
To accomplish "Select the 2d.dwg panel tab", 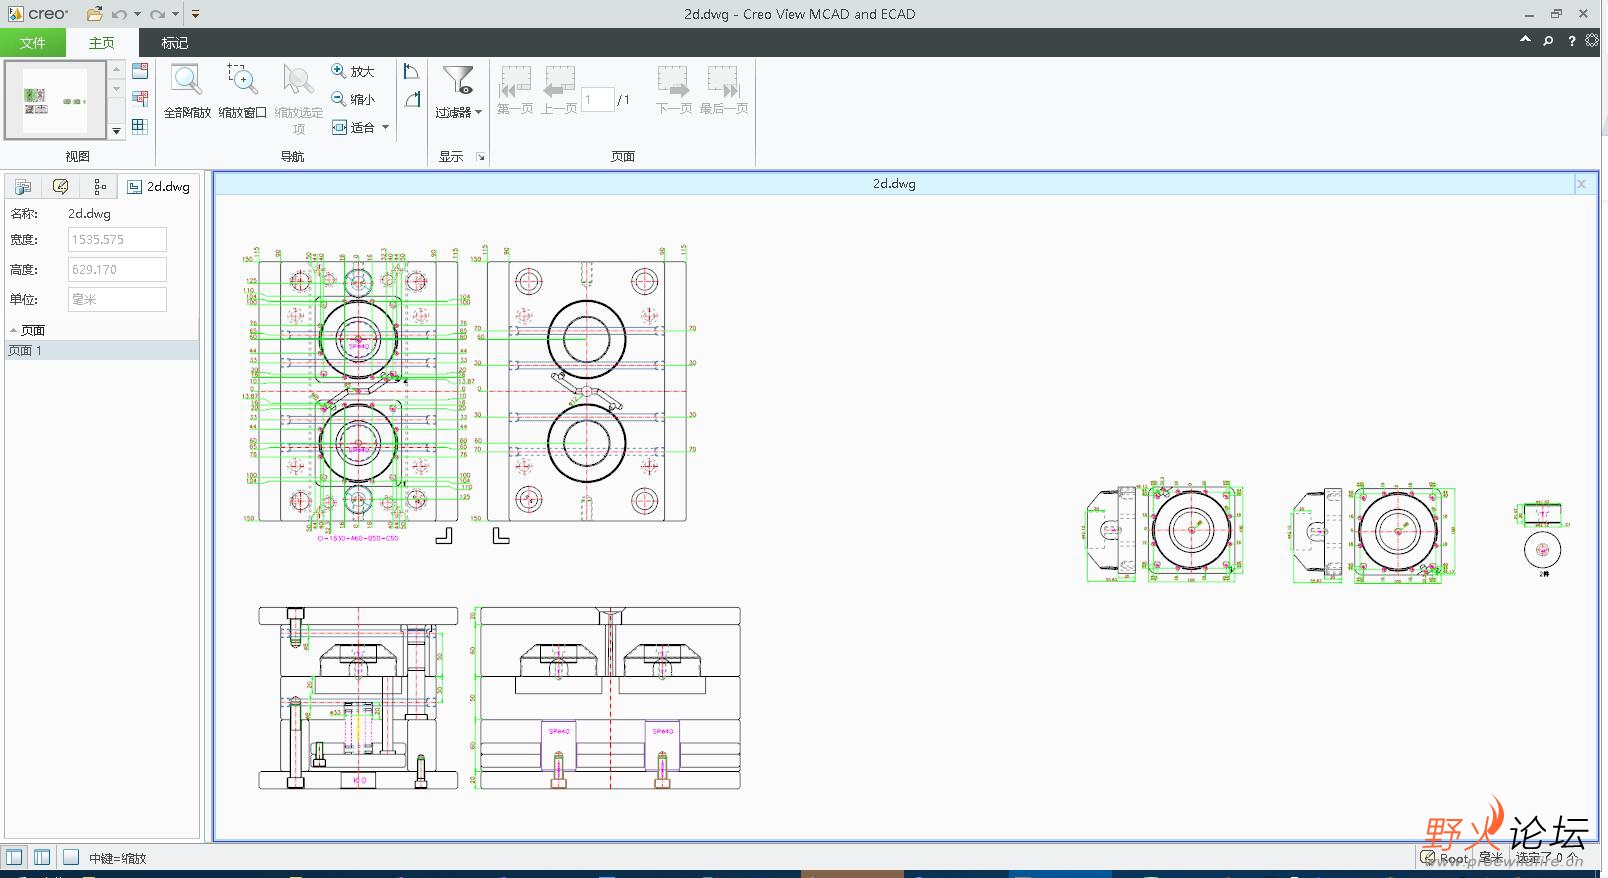I will (x=158, y=187).
